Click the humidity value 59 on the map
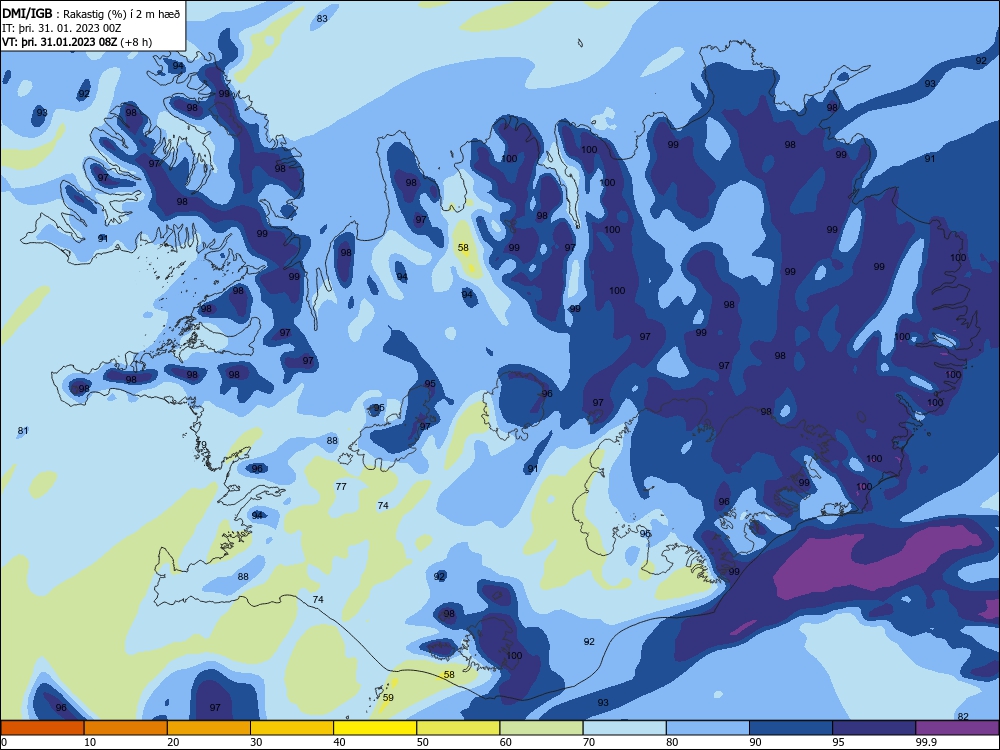 click(388, 698)
